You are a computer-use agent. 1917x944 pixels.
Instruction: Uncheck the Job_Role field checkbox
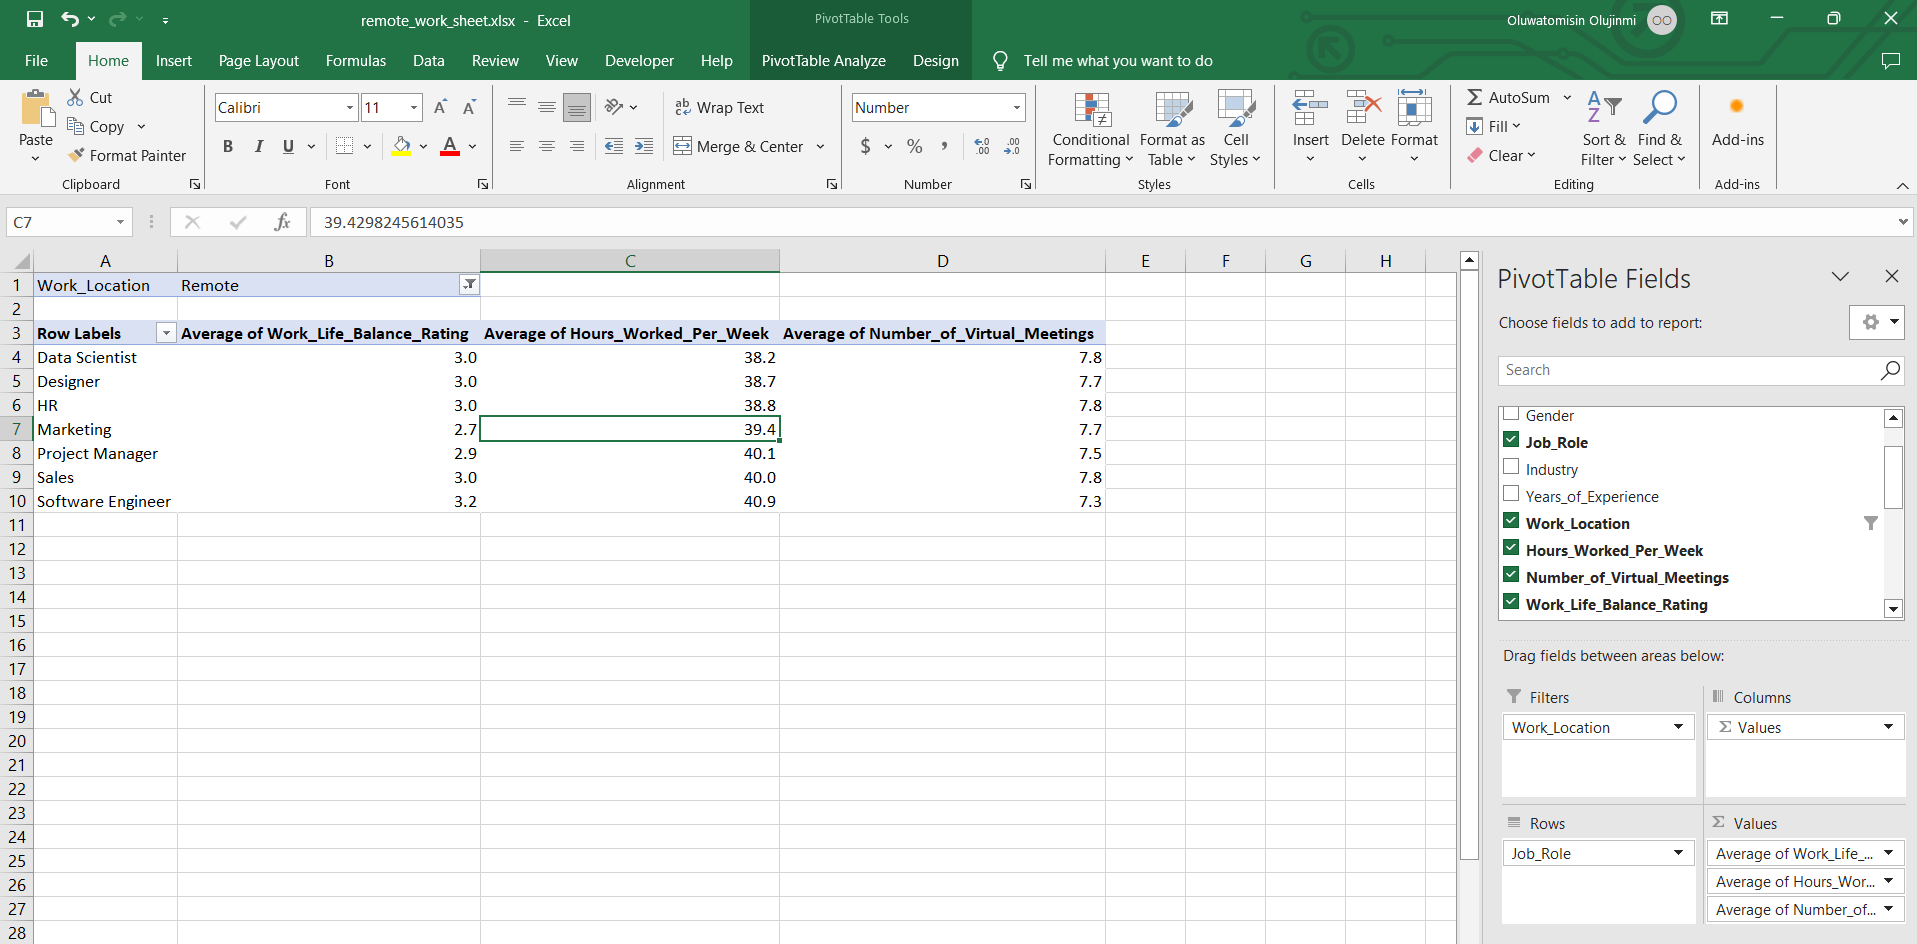coord(1511,440)
